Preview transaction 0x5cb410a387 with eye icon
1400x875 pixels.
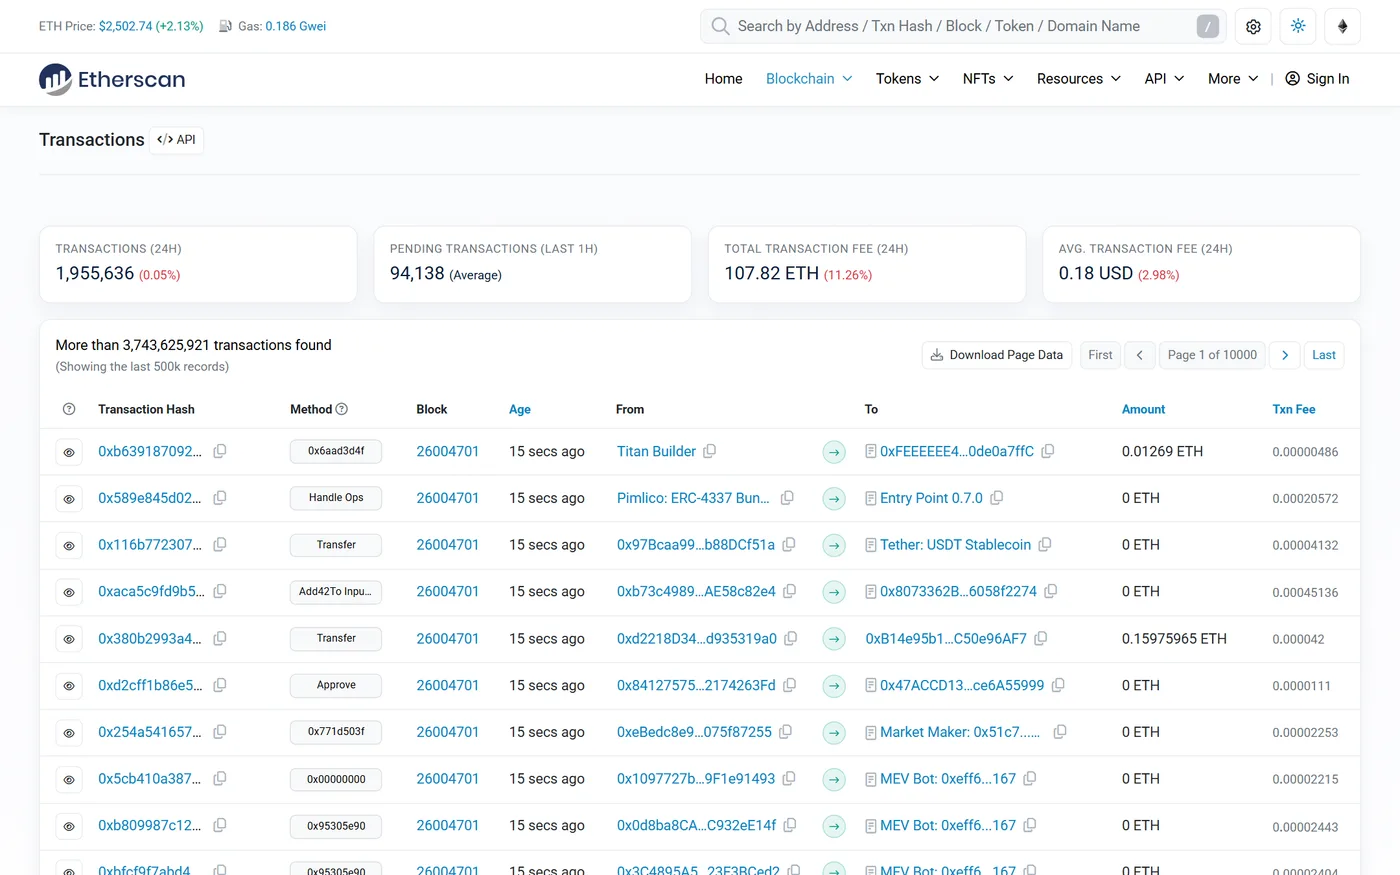pyautogui.click(x=69, y=779)
